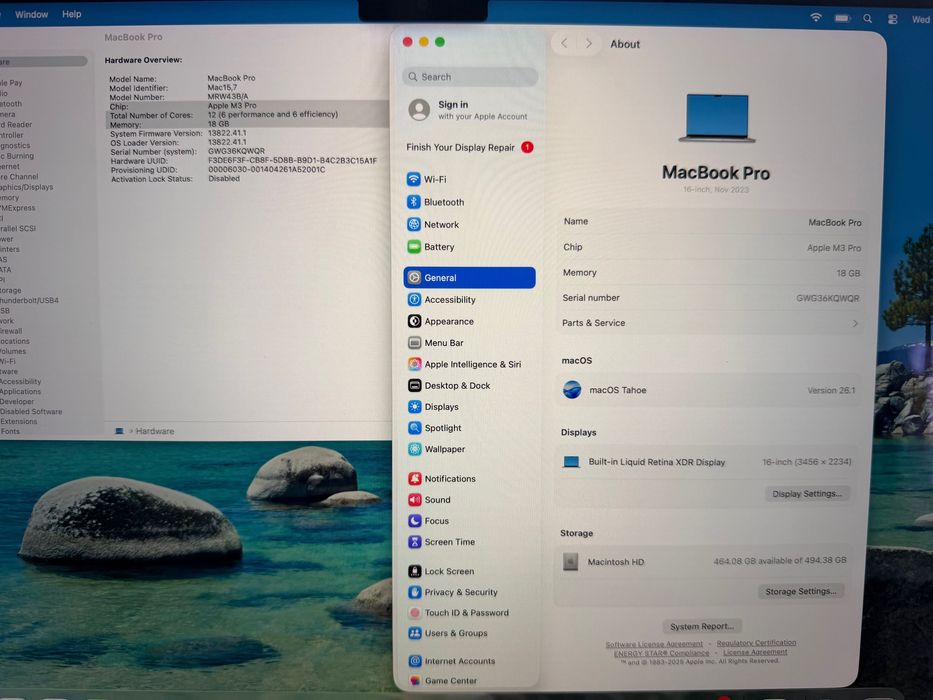Select Developer in System Information sidebar
Screen dimensions: 933x700
[17, 402]
